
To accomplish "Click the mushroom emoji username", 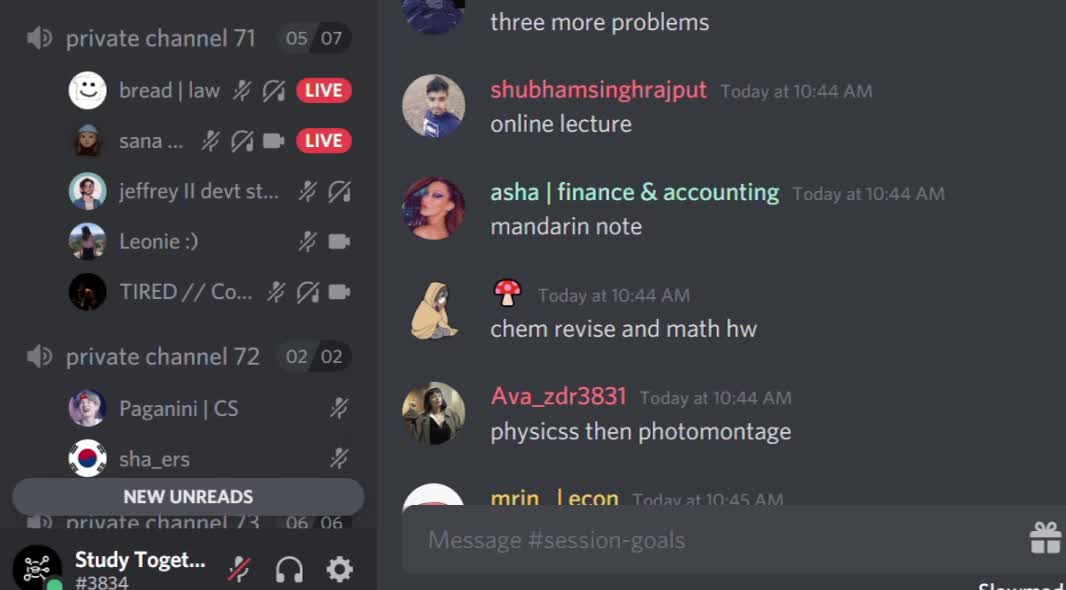I will click(x=507, y=293).
